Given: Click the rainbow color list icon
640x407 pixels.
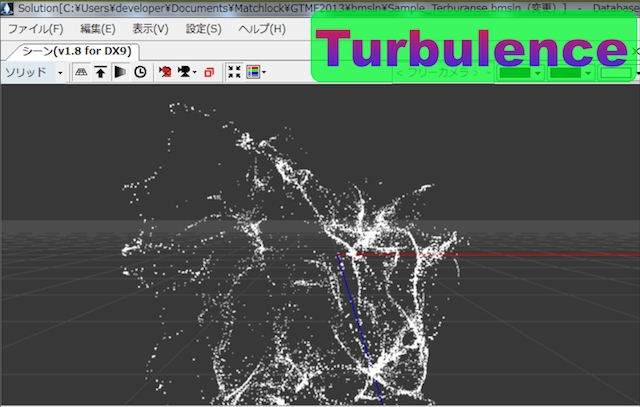Looking at the screenshot, I should (253, 72).
